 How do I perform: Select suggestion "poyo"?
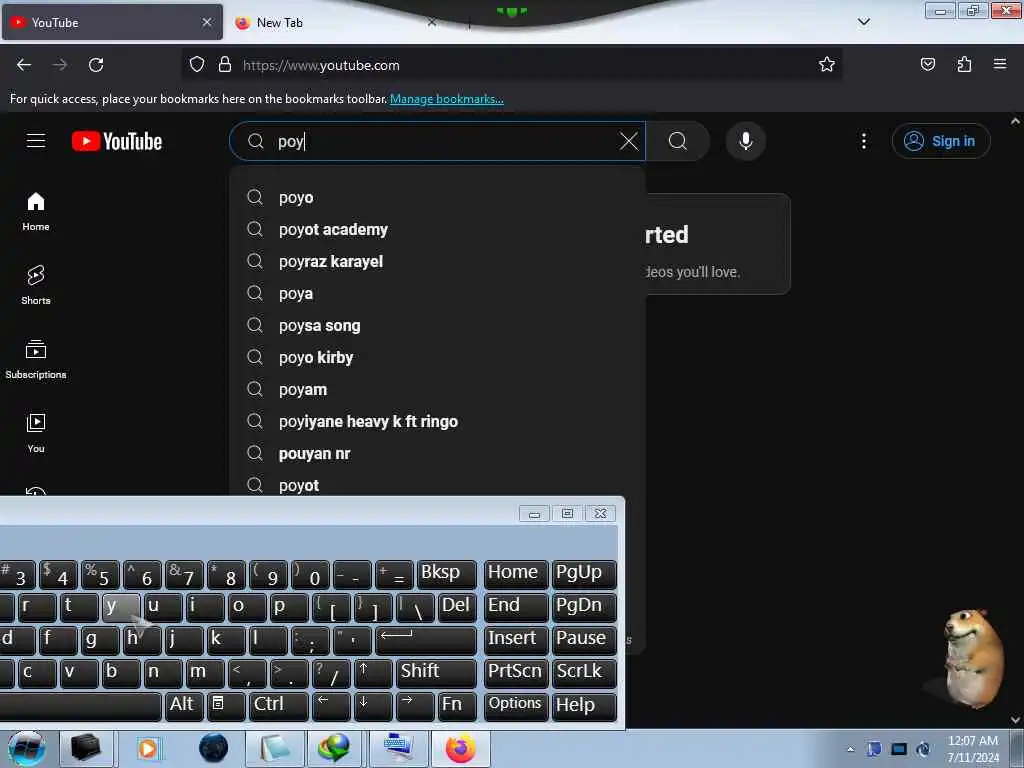click(438, 197)
